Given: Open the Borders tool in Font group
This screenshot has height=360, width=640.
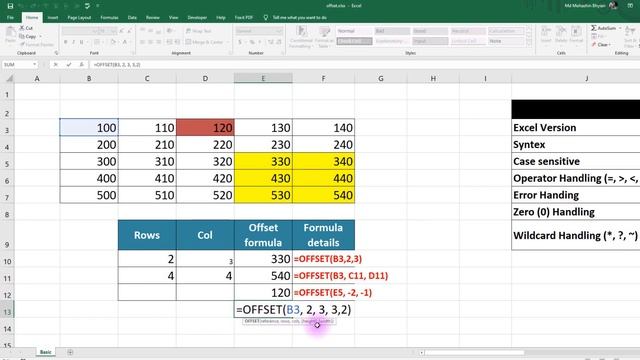Looking at the screenshot, I should (x=97, y=42).
